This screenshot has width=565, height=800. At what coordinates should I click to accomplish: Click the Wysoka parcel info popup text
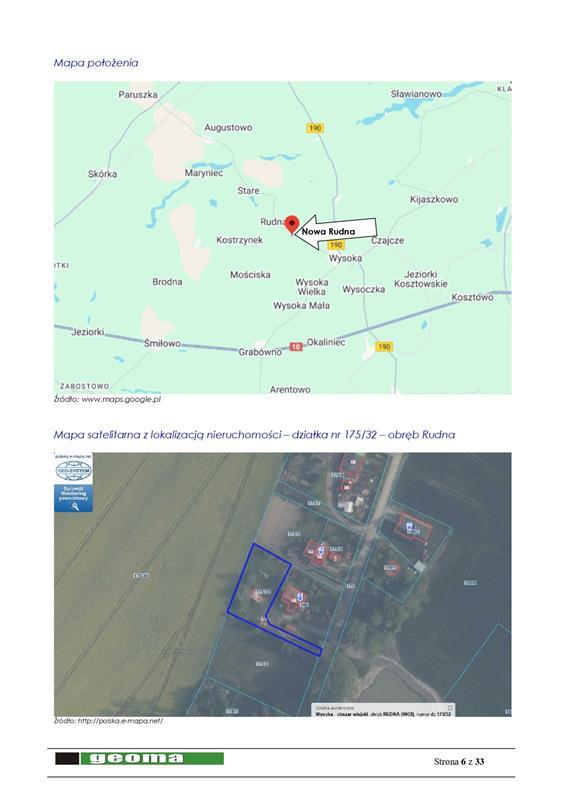coord(383,714)
